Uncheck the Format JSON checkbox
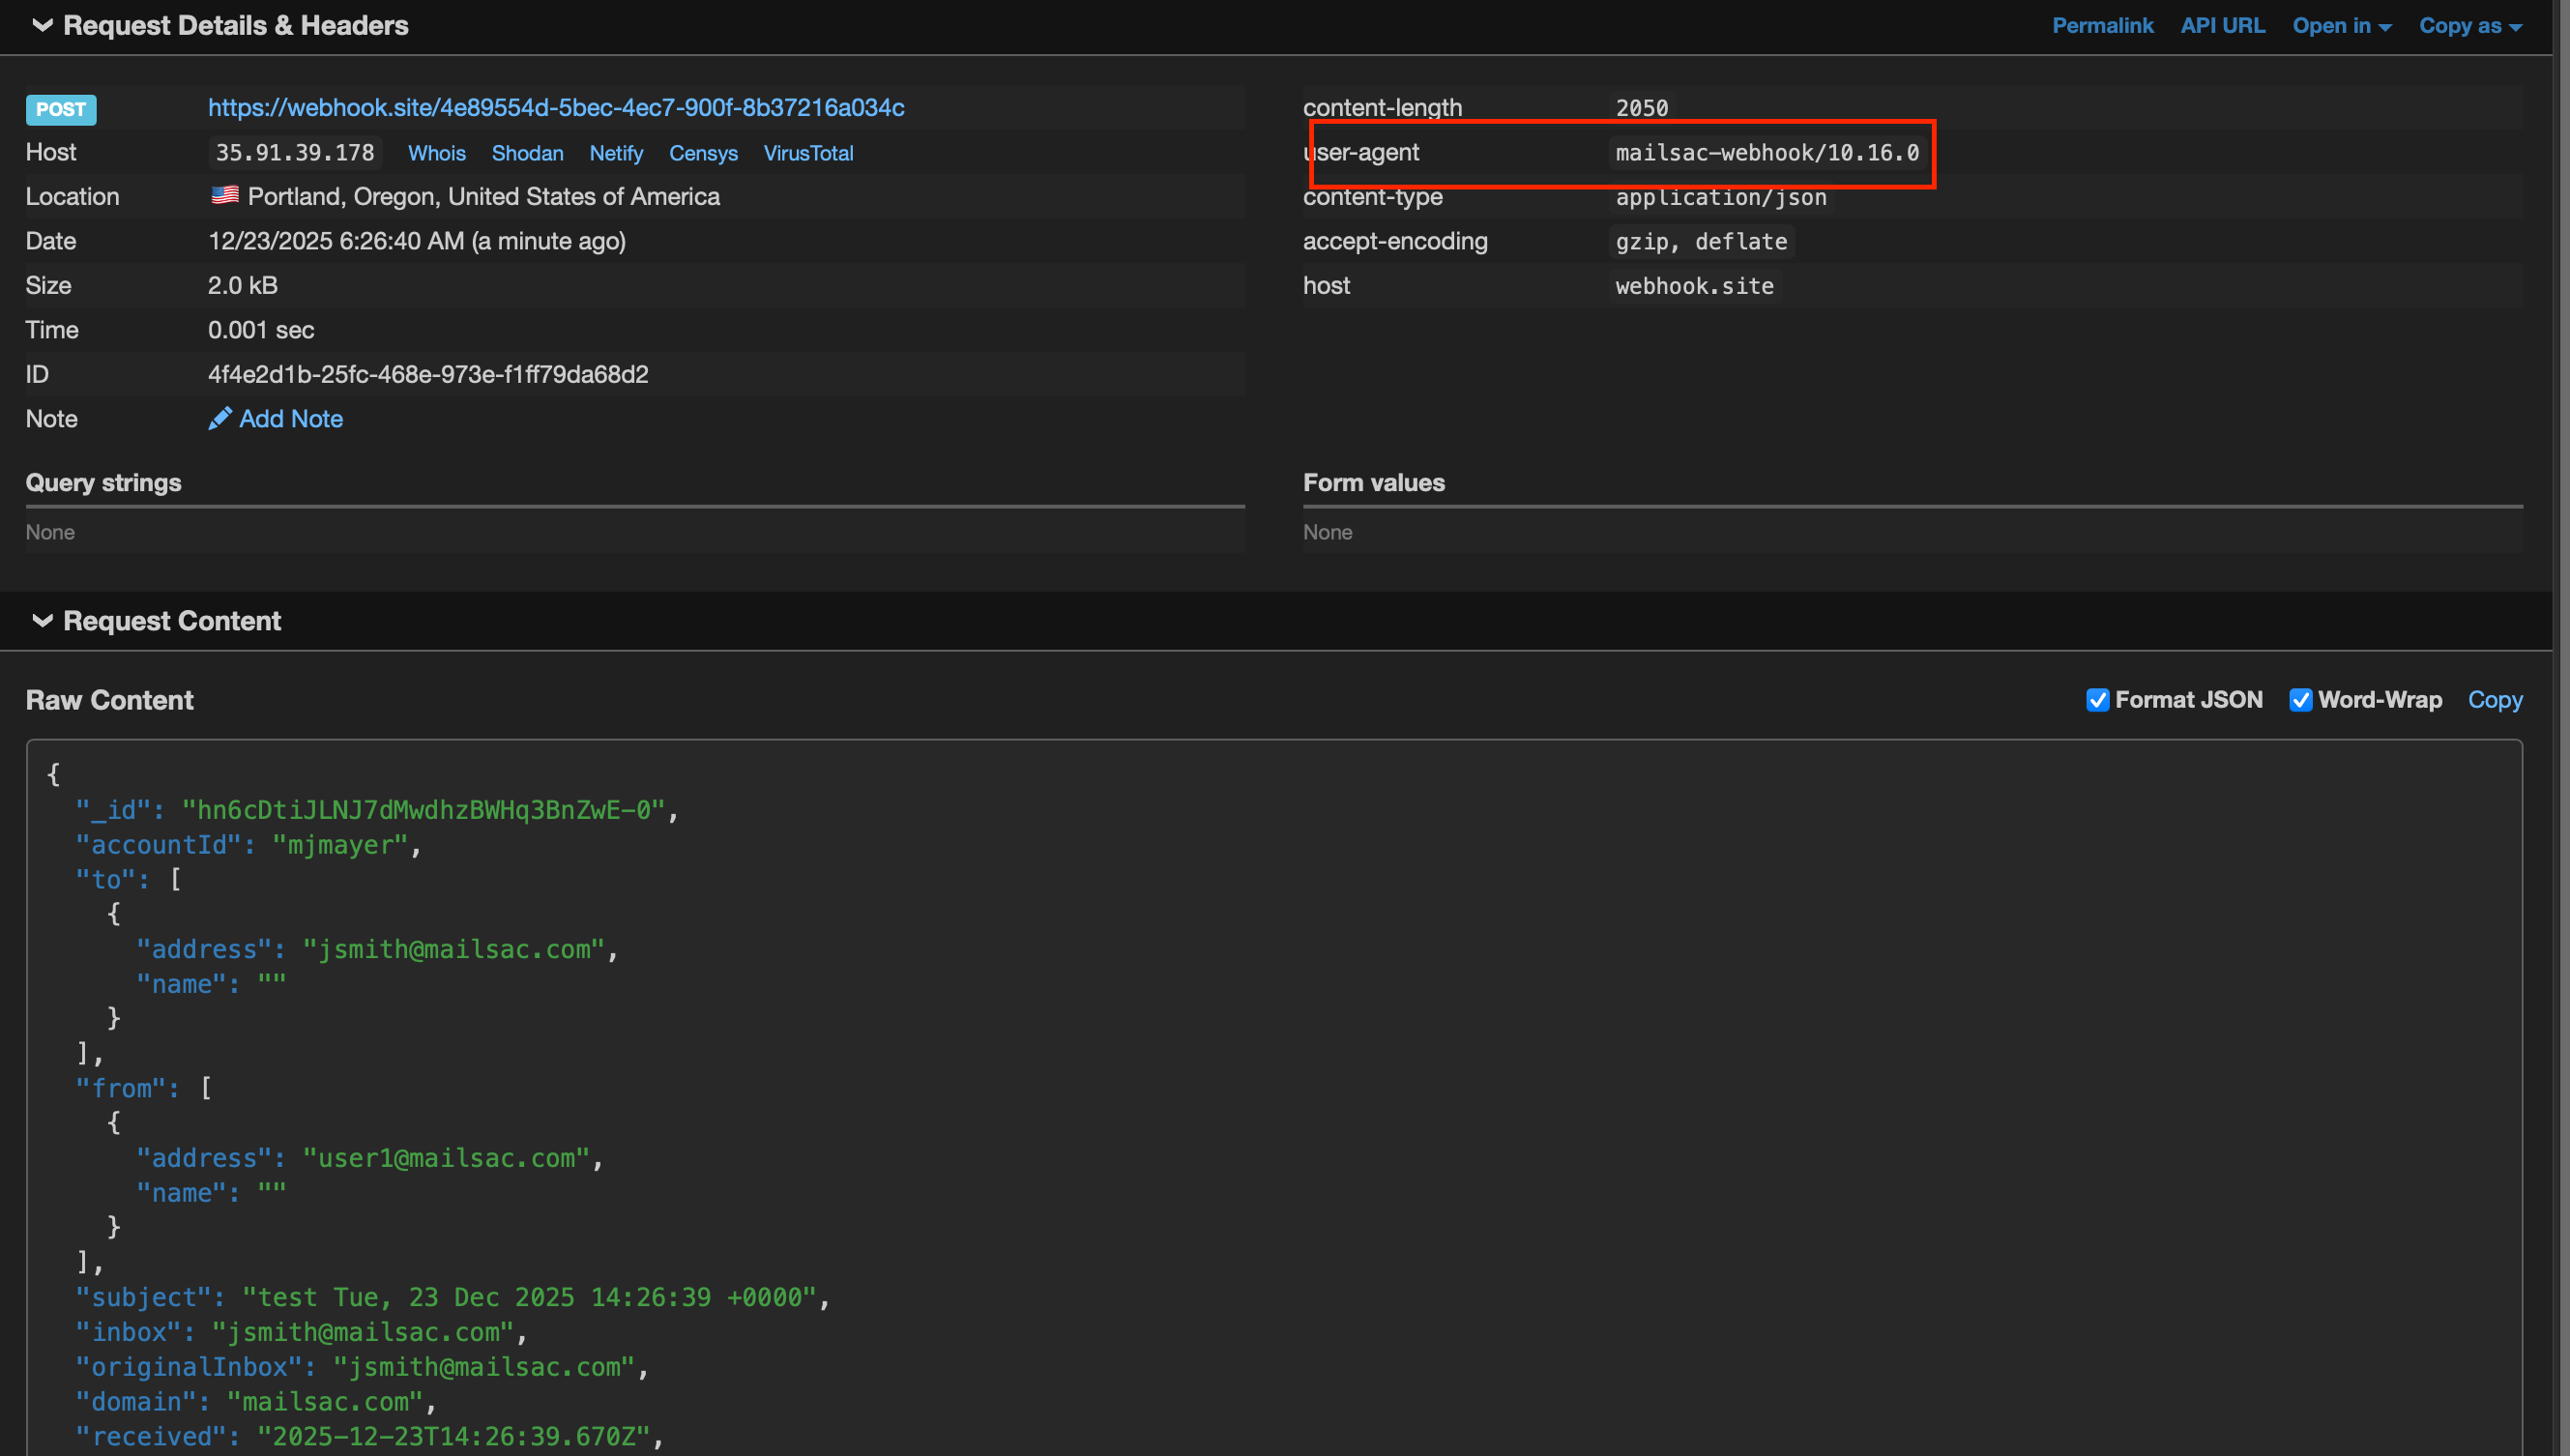The height and width of the screenshot is (1456, 2570). point(2097,700)
